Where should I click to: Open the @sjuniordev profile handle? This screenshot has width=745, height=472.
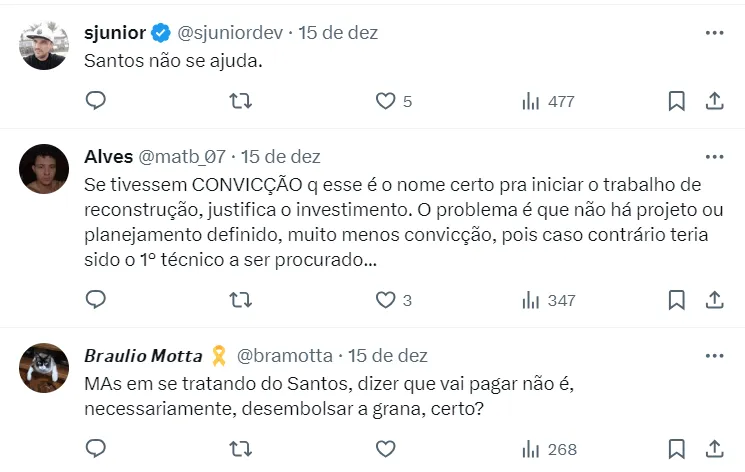230,33
